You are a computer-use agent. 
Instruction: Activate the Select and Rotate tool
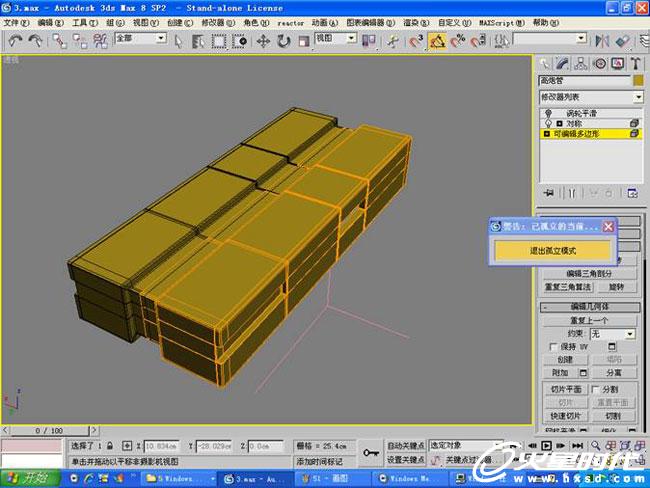coord(284,41)
